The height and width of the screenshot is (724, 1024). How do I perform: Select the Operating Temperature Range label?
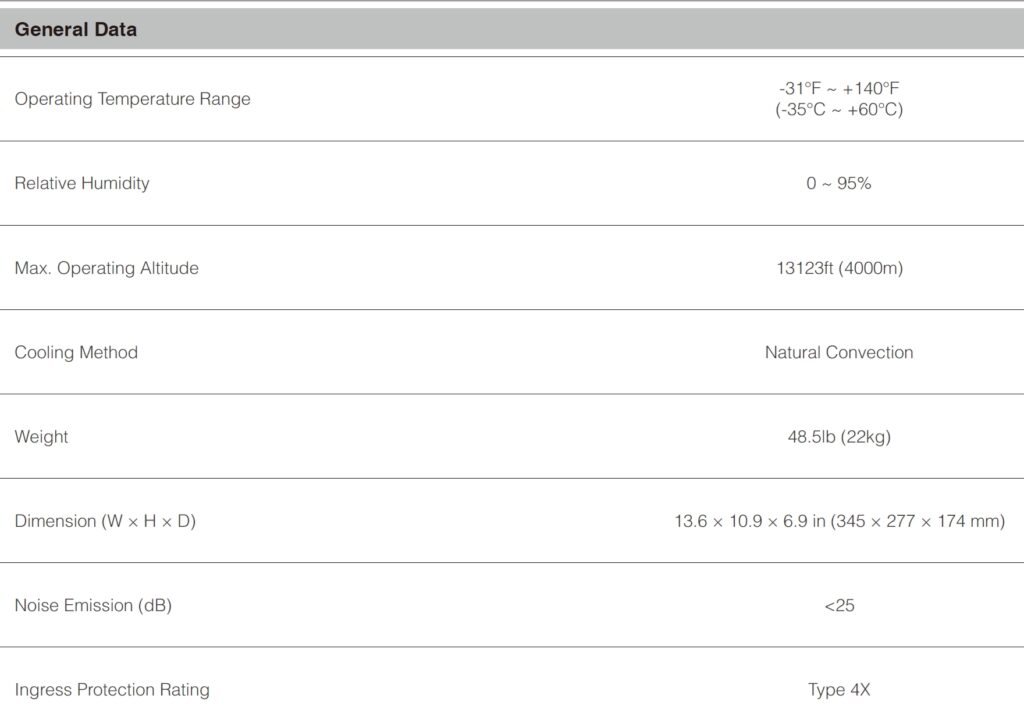(132, 99)
